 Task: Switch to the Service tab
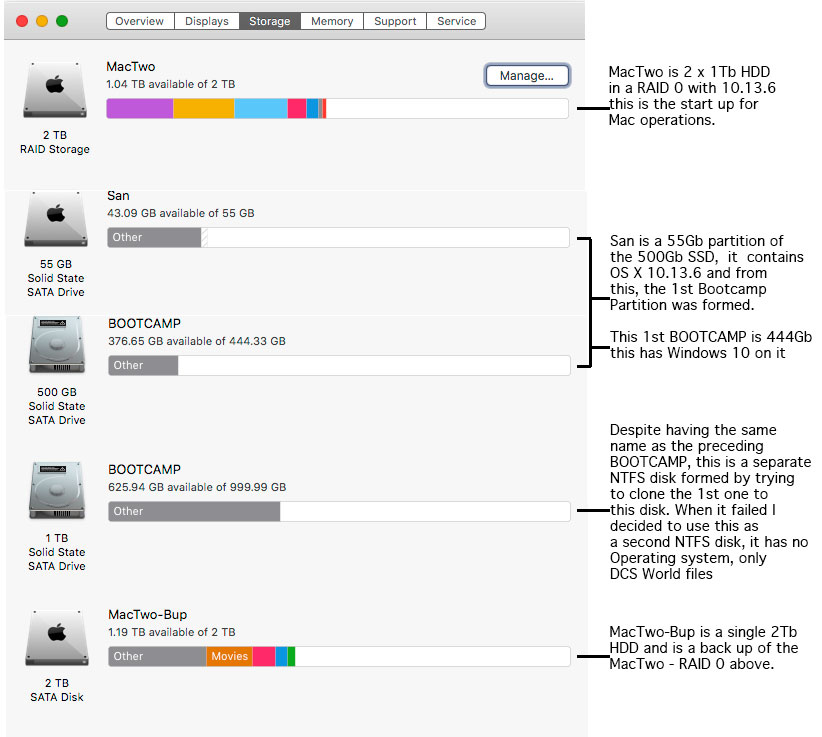click(x=456, y=21)
